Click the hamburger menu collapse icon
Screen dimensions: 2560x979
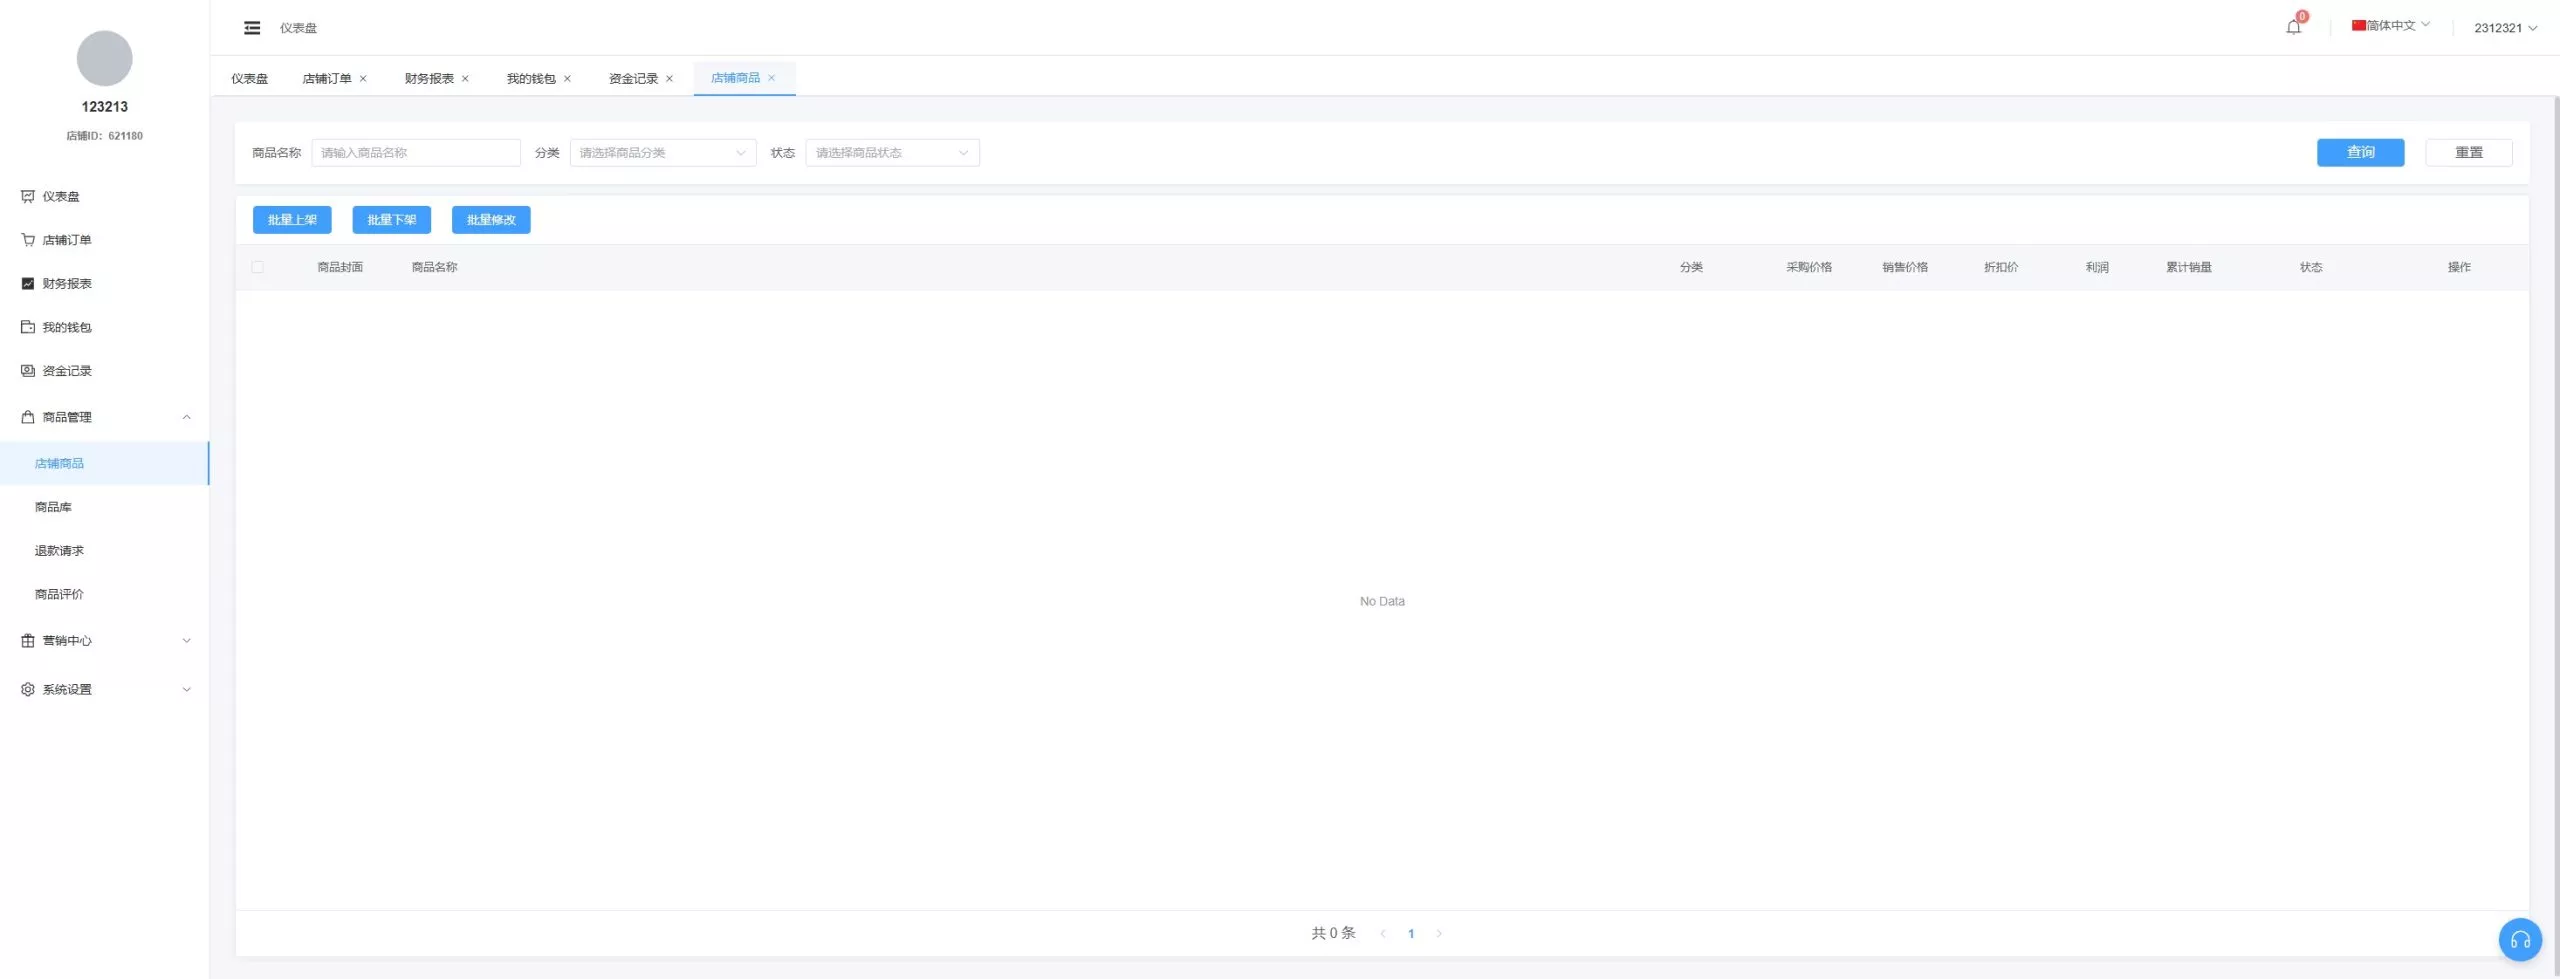click(x=252, y=28)
